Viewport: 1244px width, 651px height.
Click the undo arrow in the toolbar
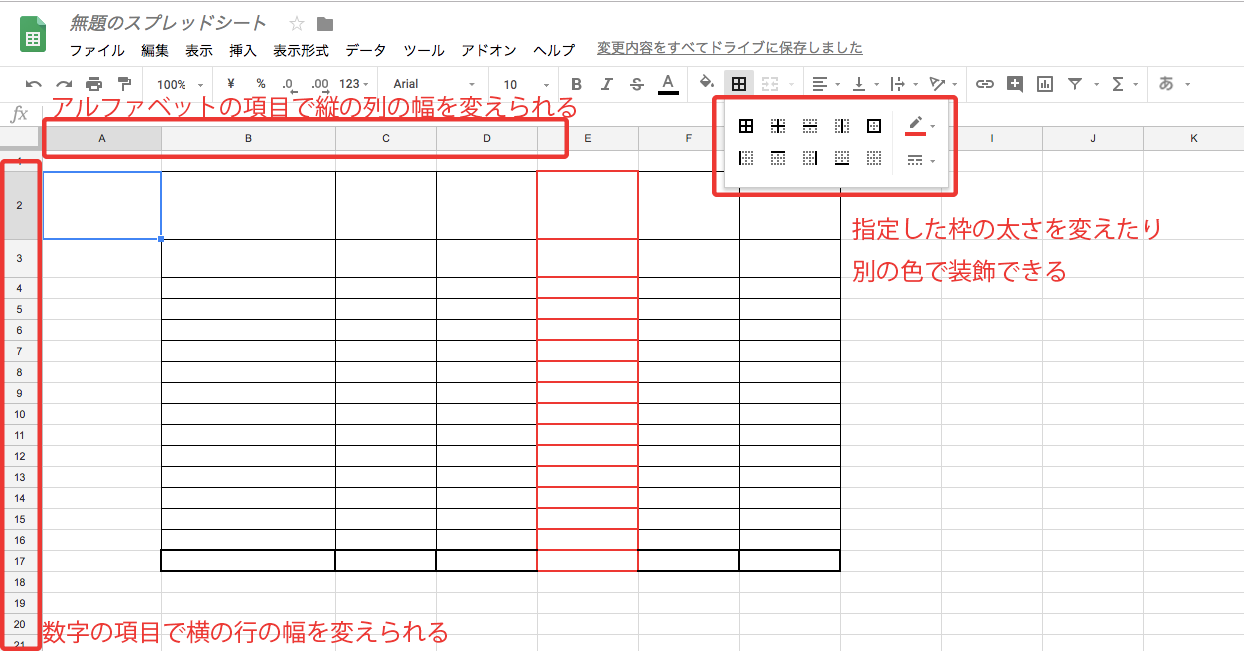[34, 84]
